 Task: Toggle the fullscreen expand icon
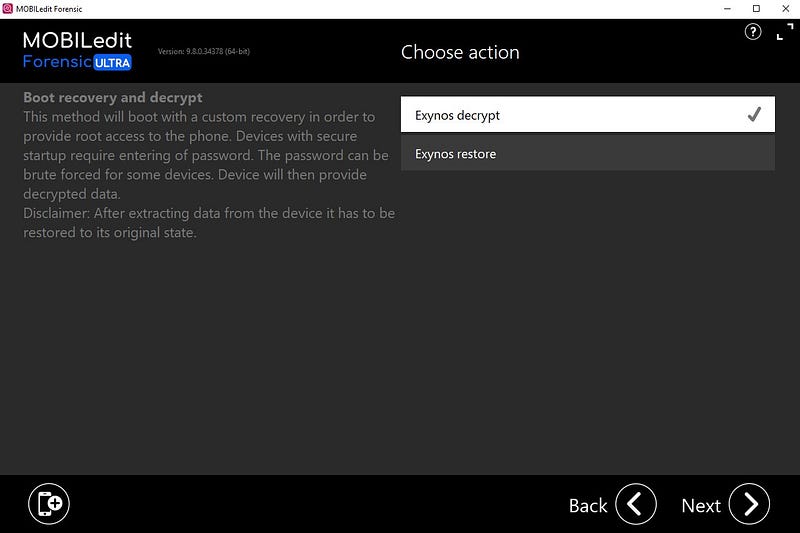click(x=785, y=32)
